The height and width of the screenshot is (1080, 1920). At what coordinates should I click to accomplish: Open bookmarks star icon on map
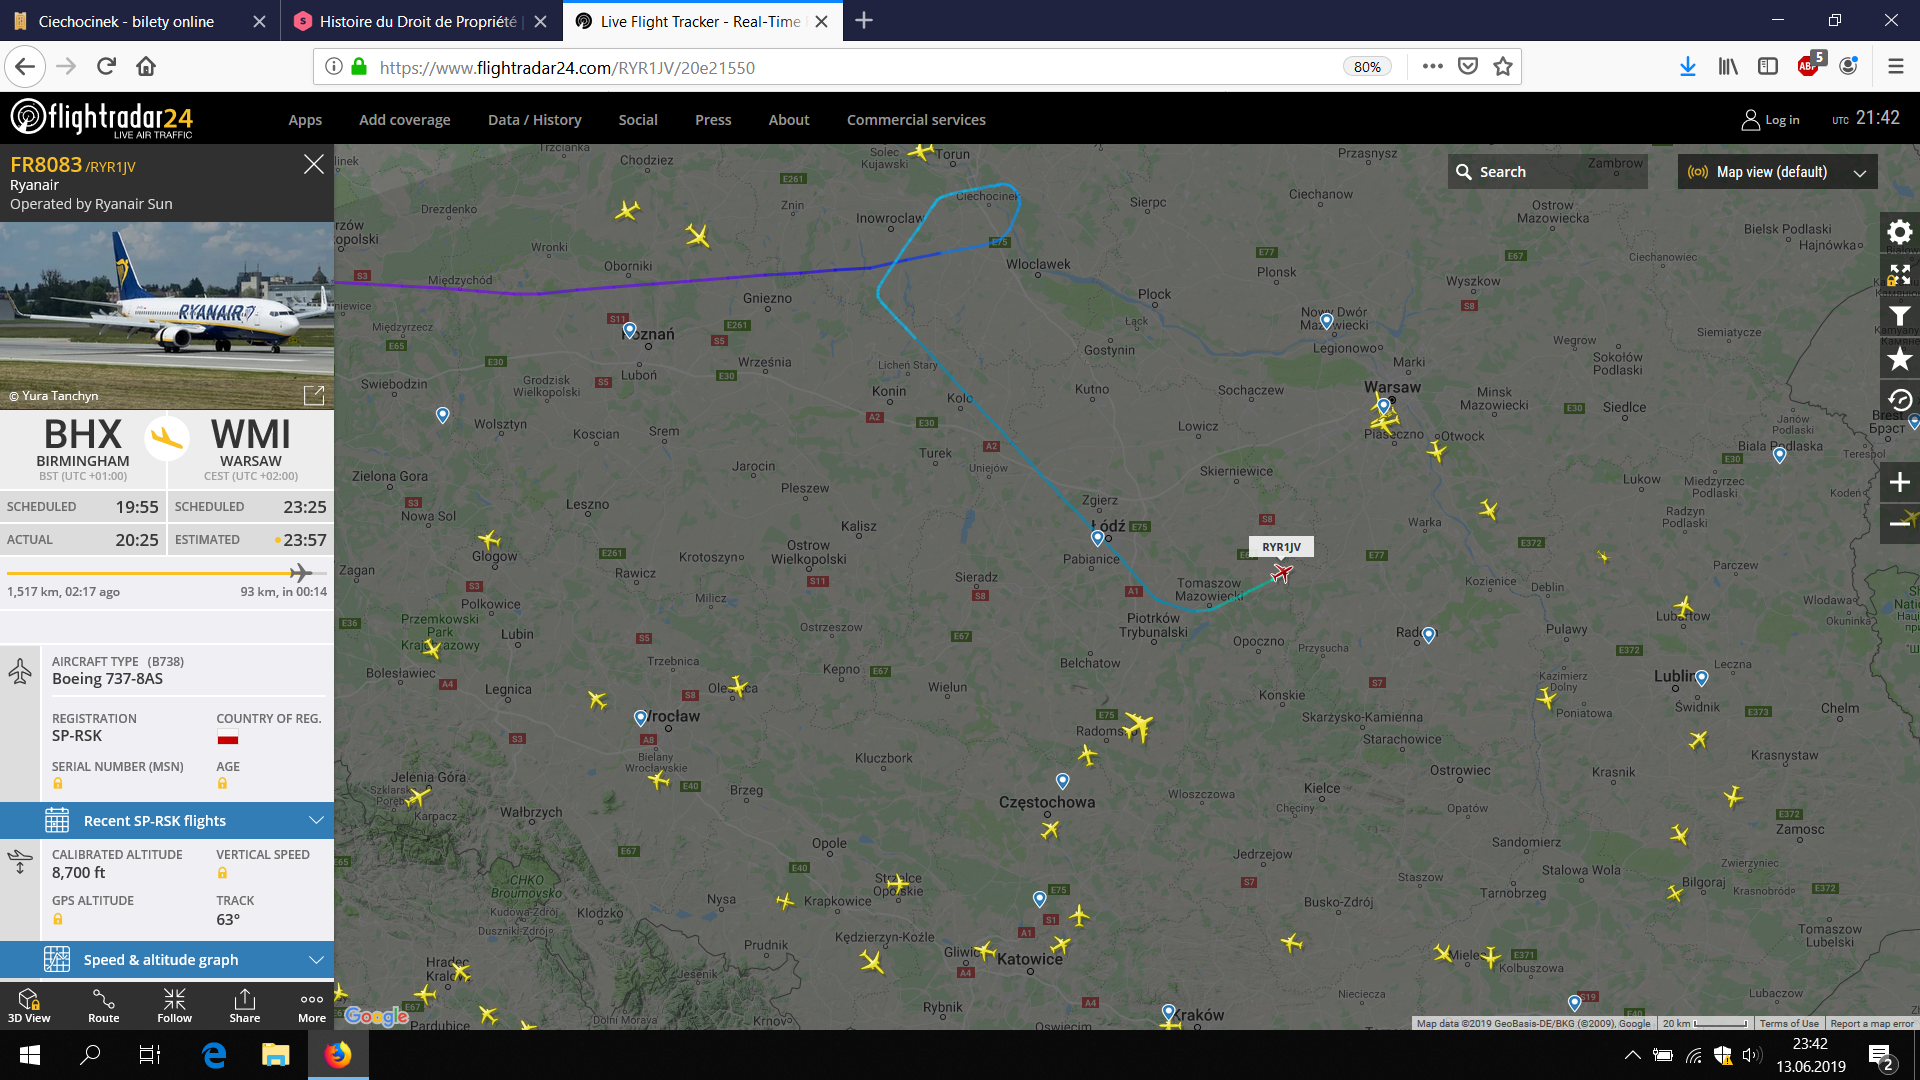point(1899,359)
